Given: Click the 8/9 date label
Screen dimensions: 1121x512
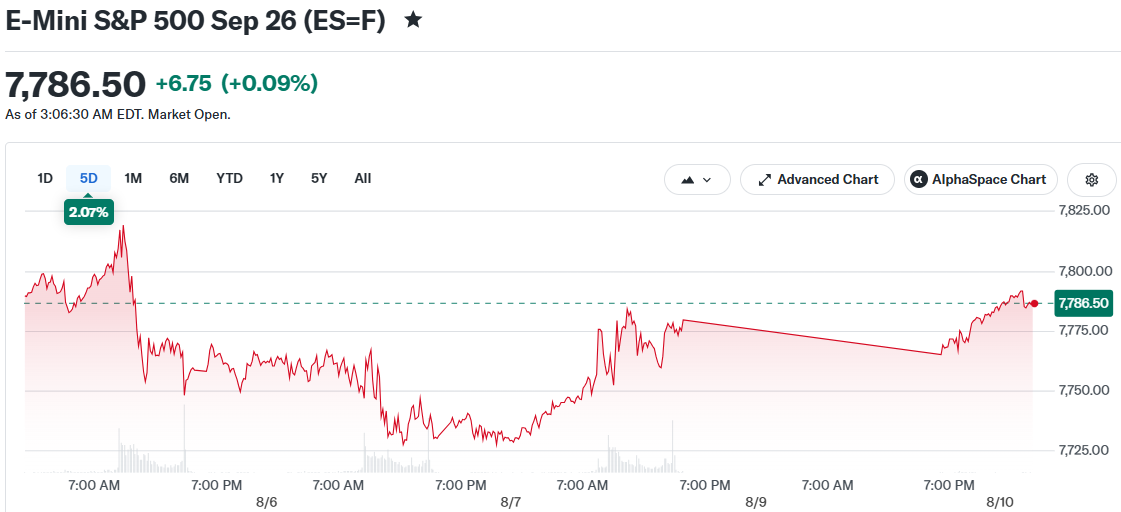Looking at the screenshot, I should (x=756, y=502).
